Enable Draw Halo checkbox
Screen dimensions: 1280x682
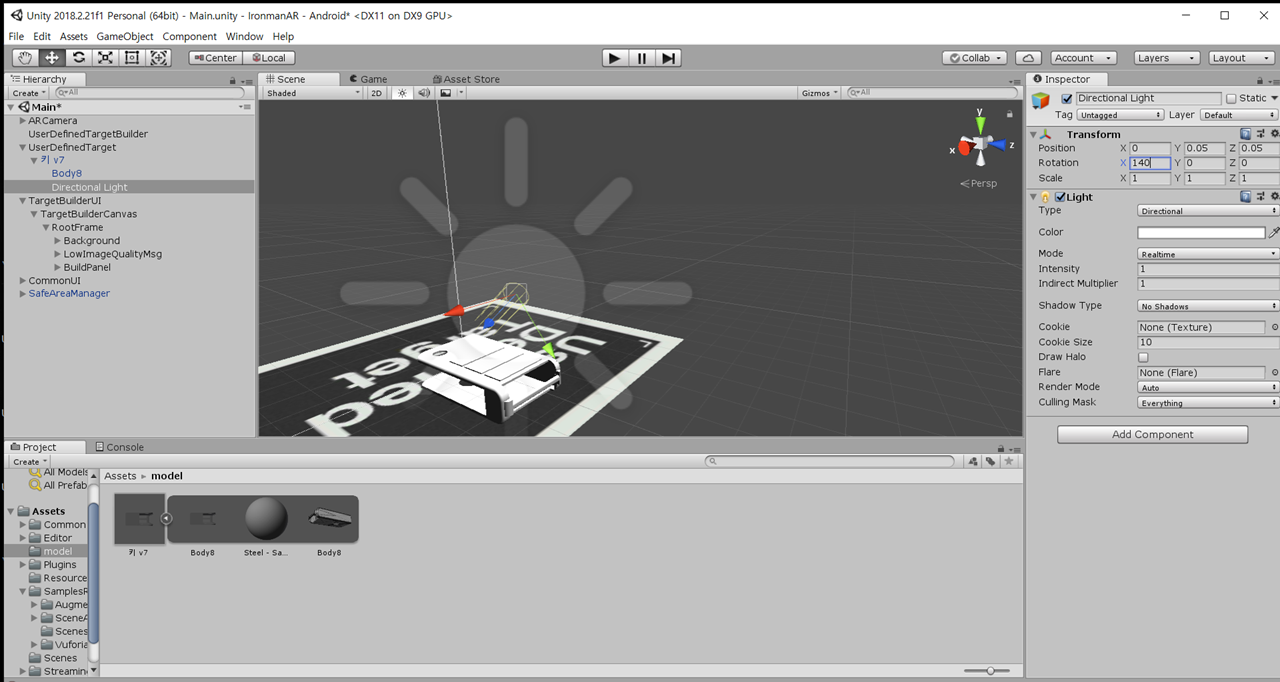[x=1143, y=357]
